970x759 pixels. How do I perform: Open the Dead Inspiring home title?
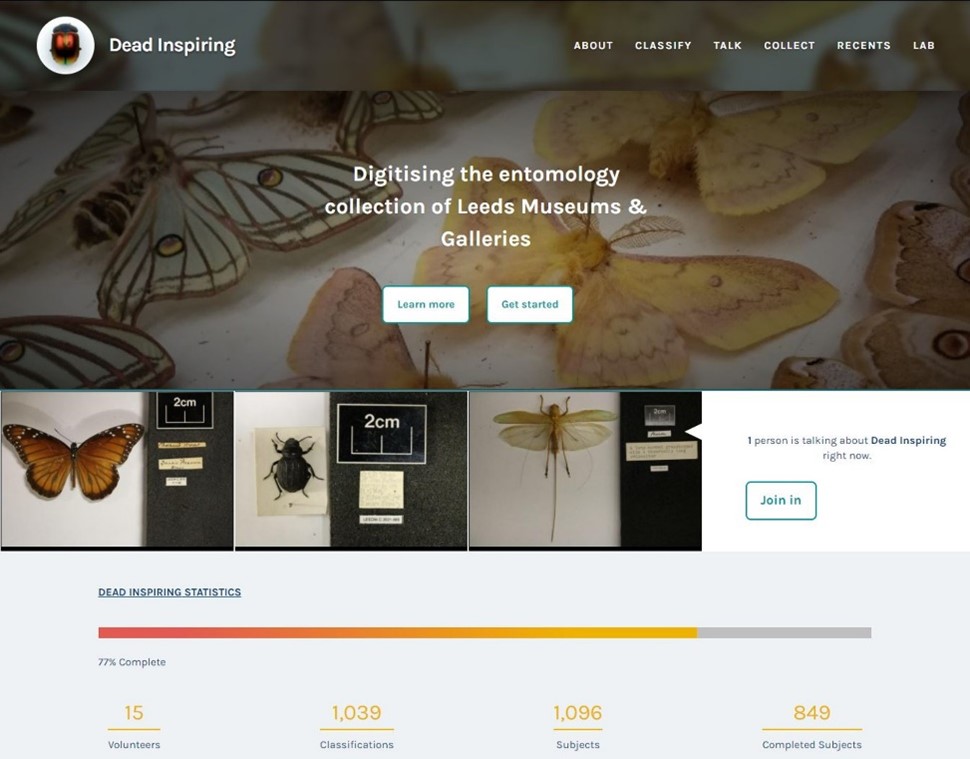point(172,45)
